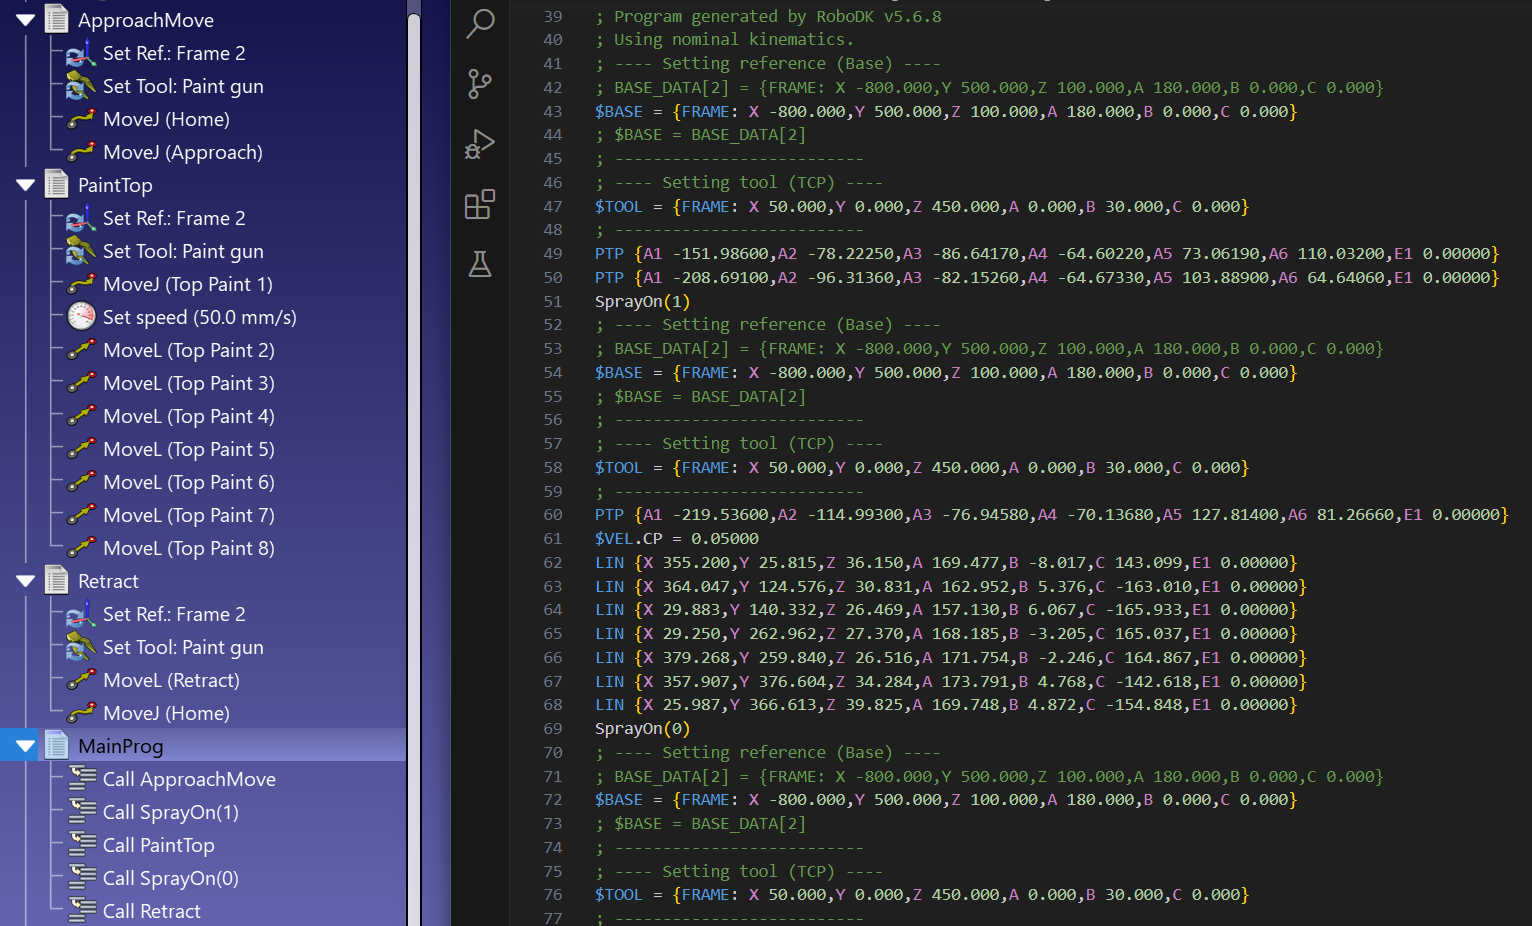
Task: Collapse the MainProg program node
Action: click(x=26, y=746)
